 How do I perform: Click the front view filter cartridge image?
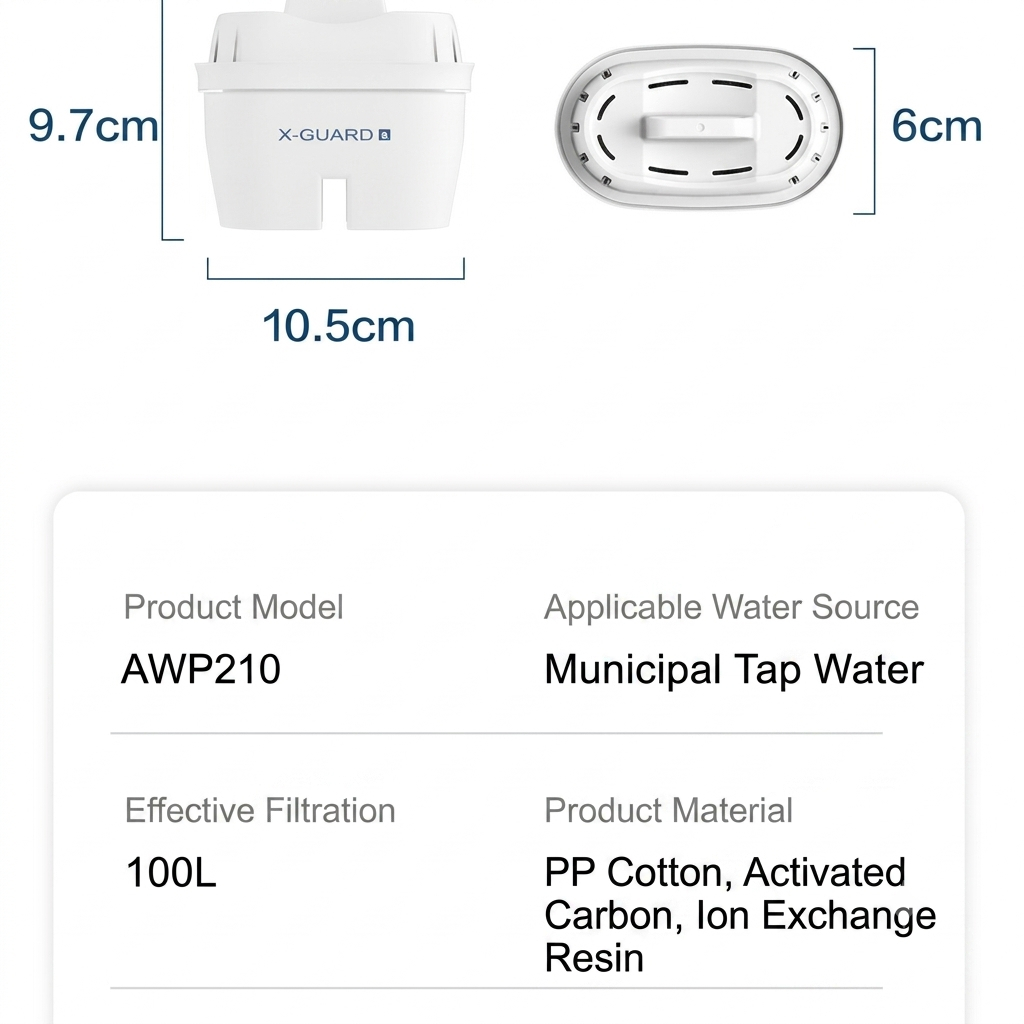(x=334, y=115)
